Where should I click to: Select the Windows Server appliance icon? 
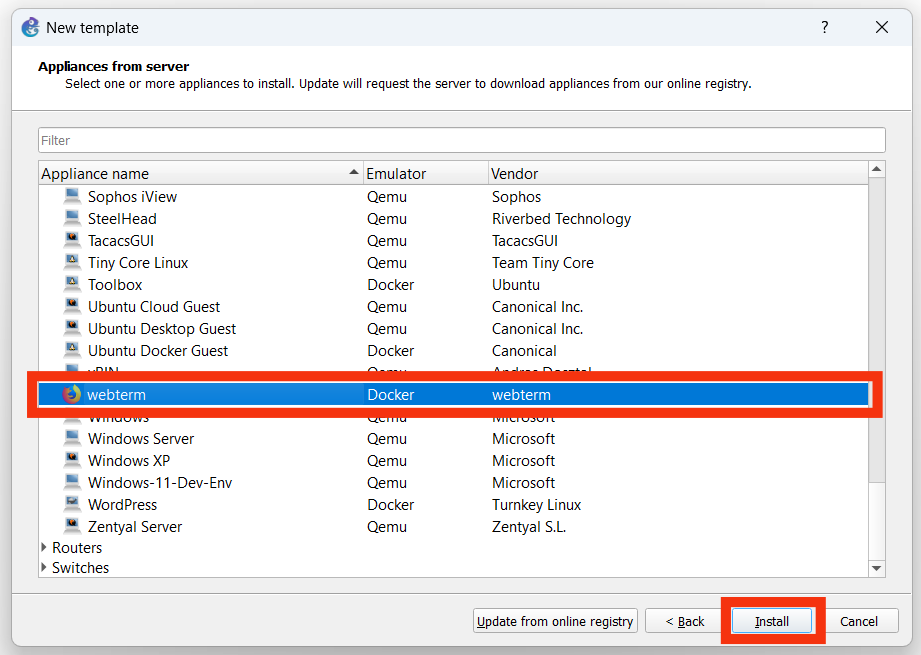tap(71, 439)
